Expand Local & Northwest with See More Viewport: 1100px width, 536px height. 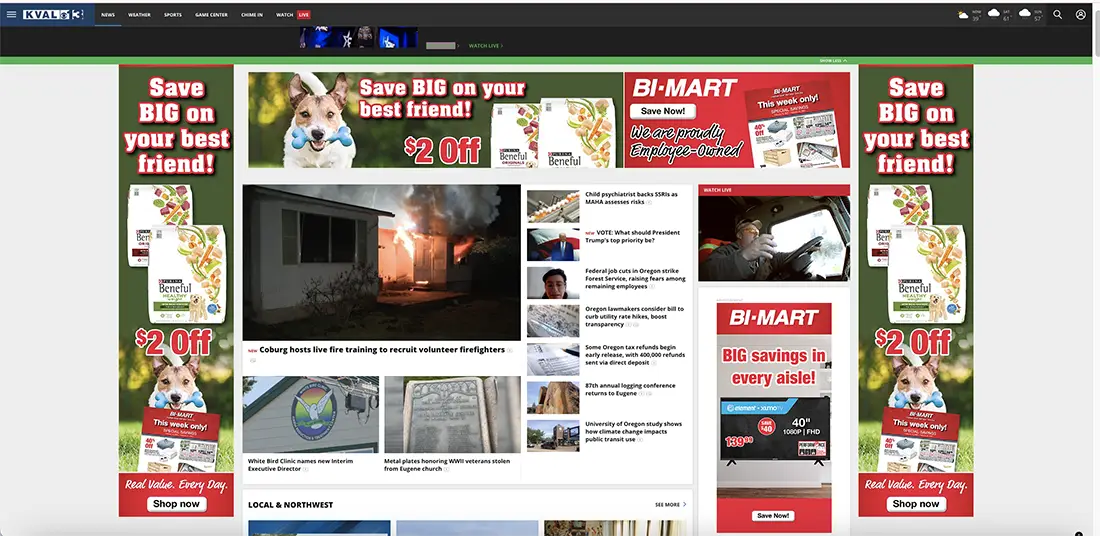[671, 504]
